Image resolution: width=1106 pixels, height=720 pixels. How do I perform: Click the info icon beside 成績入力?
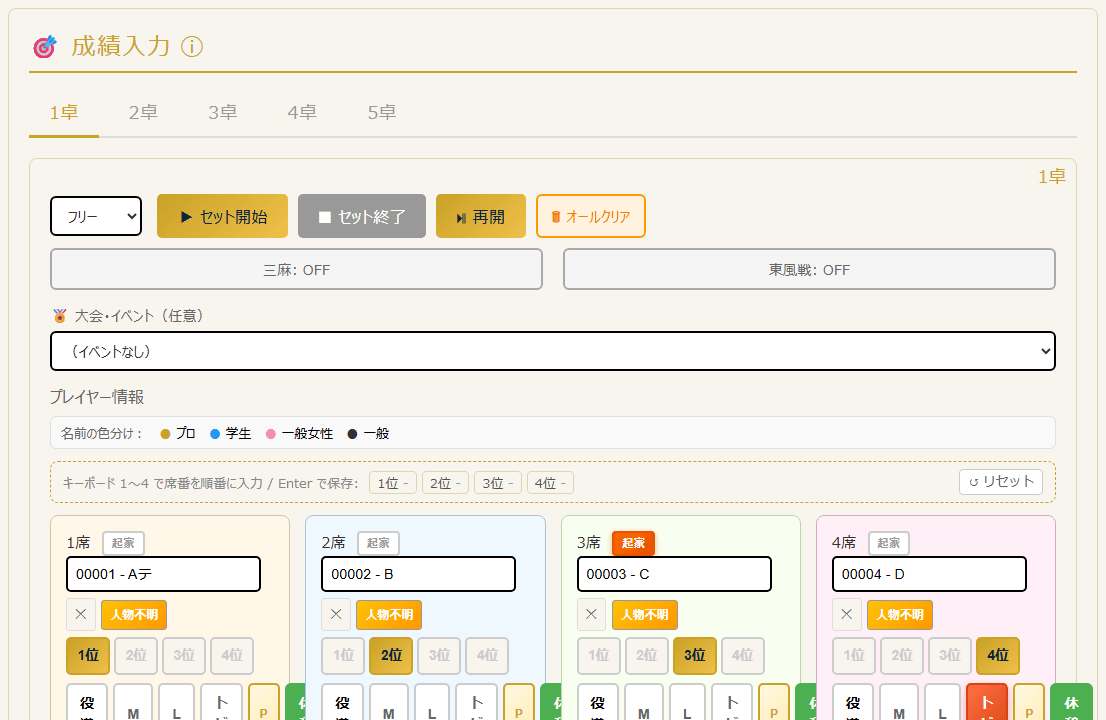tap(192, 47)
